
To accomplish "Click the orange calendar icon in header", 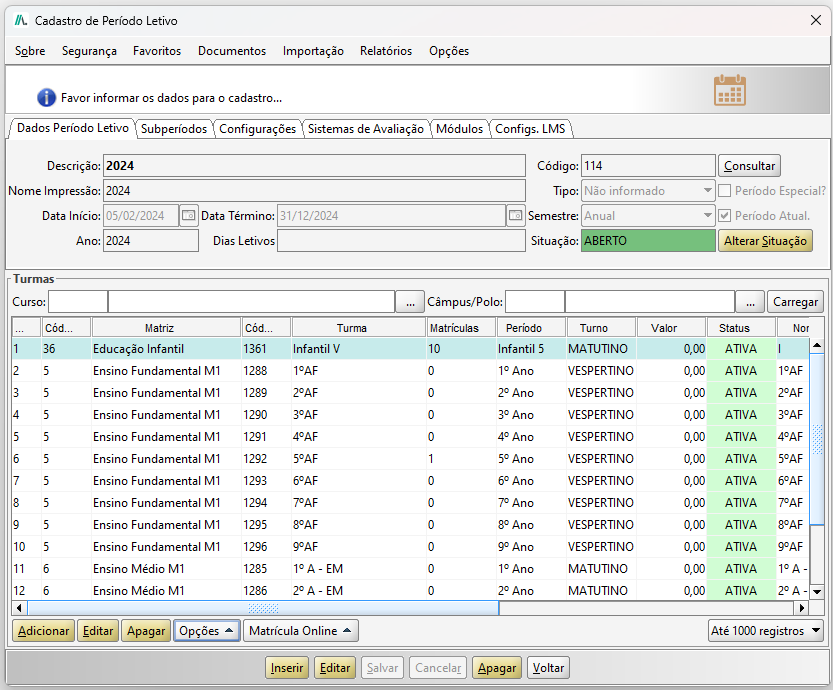I will [729, 91].
